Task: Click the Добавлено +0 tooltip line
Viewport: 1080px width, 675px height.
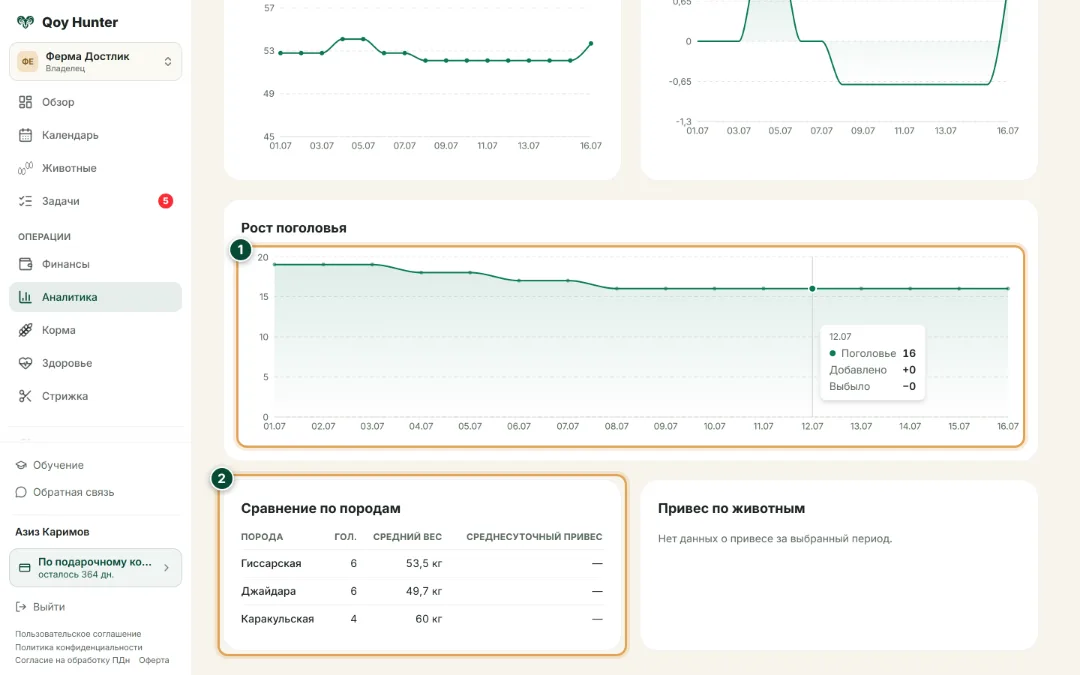Action: [872, 370]
